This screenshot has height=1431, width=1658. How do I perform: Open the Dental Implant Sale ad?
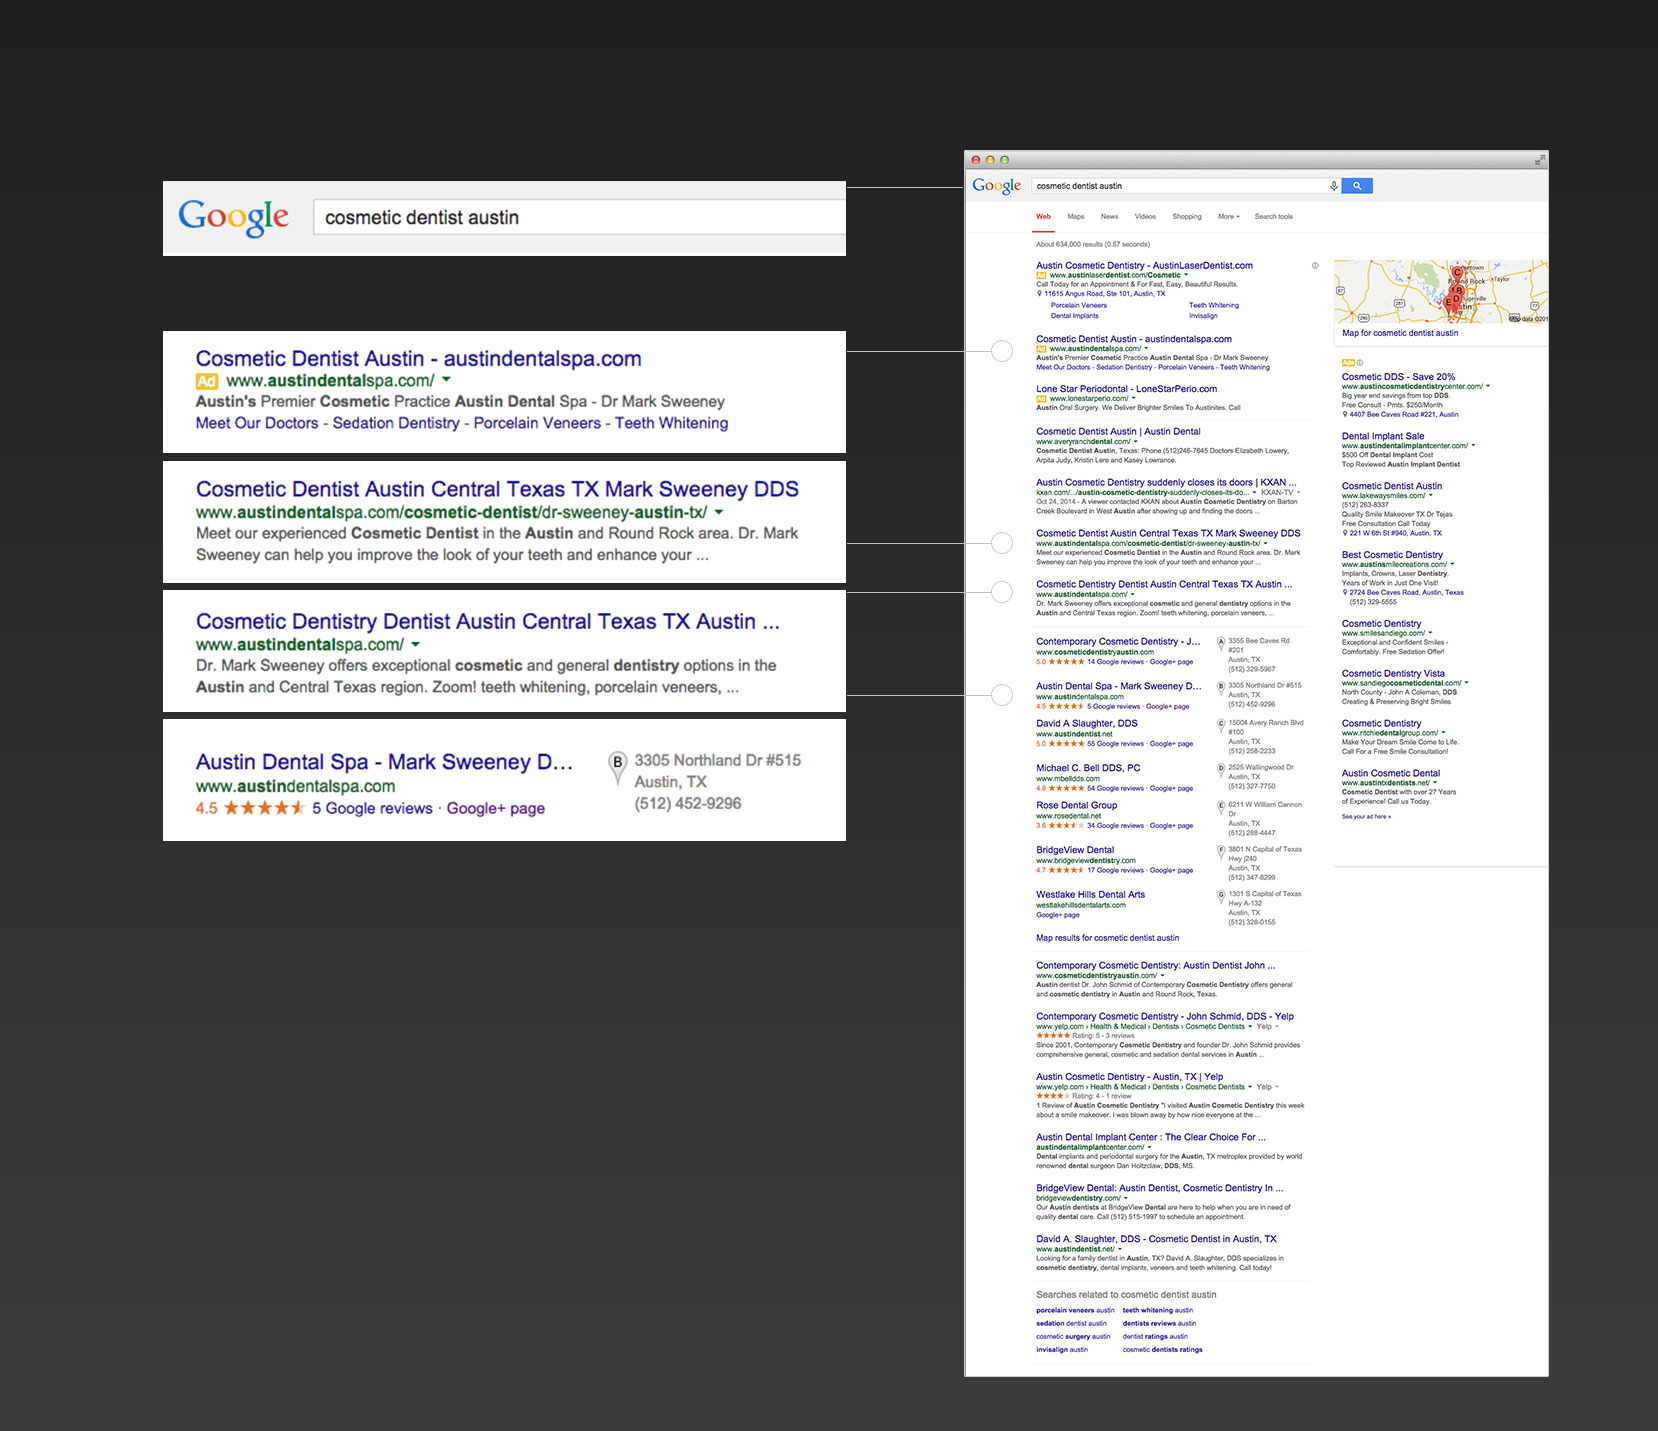pos(1383,436)
